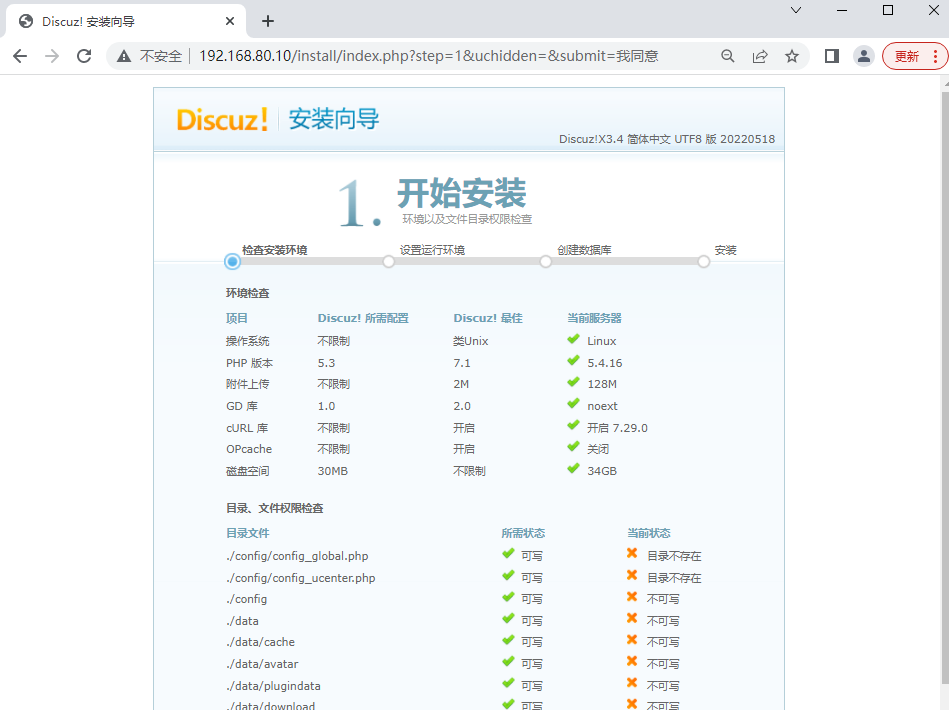Image resolution: width=949 pixels, height=710 pixels.
Task: Click the PHP 版本 row label
Action: tap(249, 363)
